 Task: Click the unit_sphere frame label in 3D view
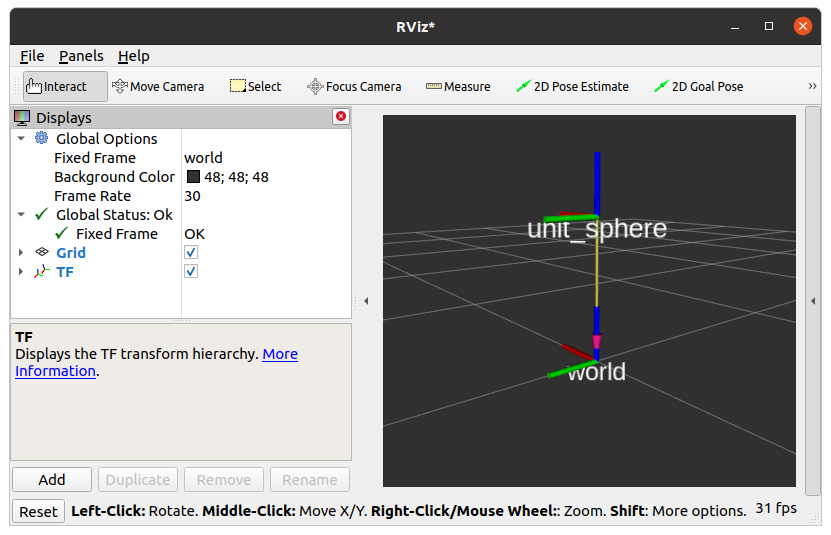[597, 229]
